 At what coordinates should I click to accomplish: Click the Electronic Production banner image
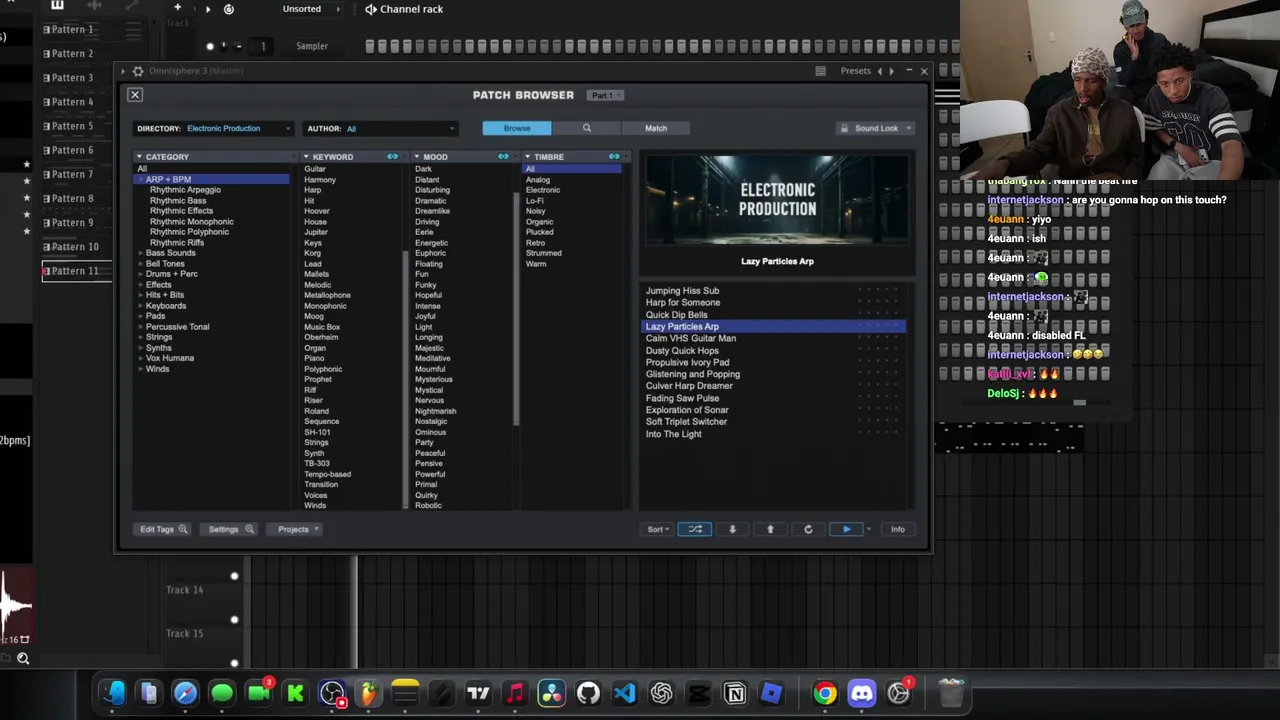(x=777, y=199)
